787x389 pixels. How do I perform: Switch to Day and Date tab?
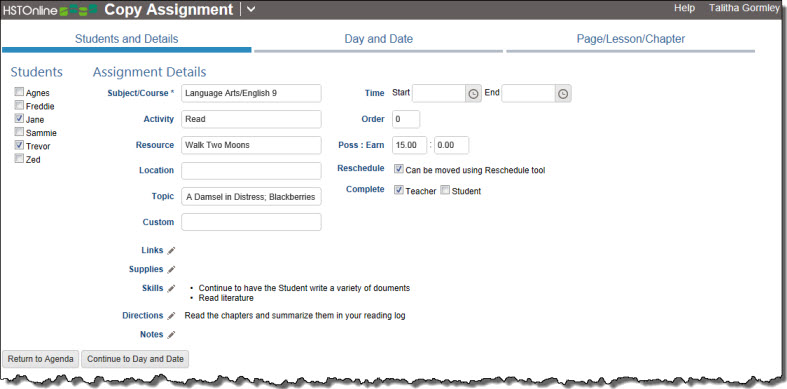click(x=378, y=39)
